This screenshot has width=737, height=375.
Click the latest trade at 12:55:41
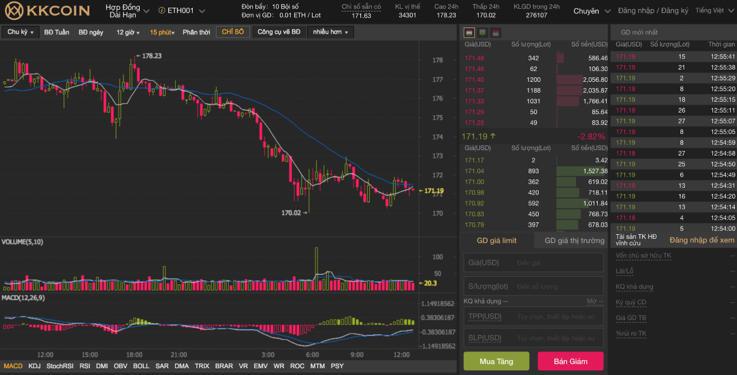[x=674, y=57]
